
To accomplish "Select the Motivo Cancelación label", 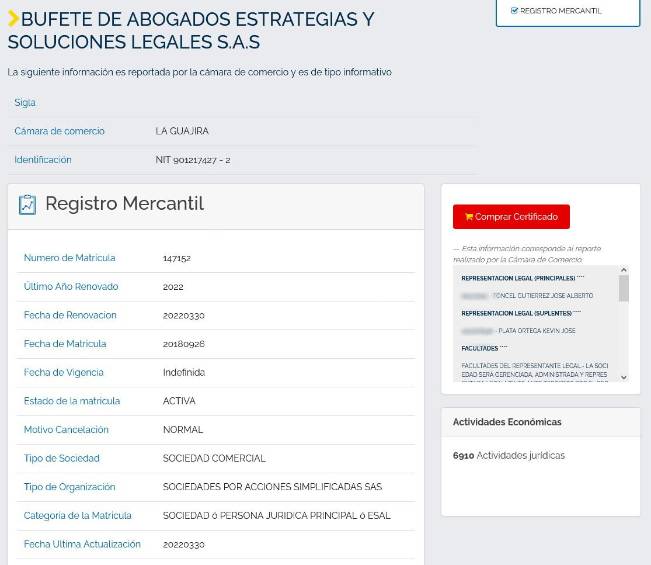I will point(66,430).
